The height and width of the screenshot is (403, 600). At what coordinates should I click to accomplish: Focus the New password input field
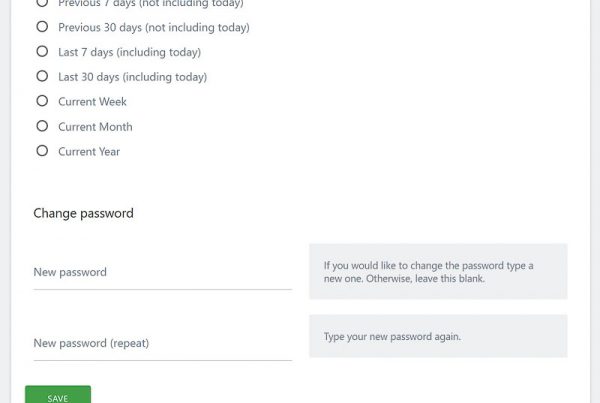(162, 273)
